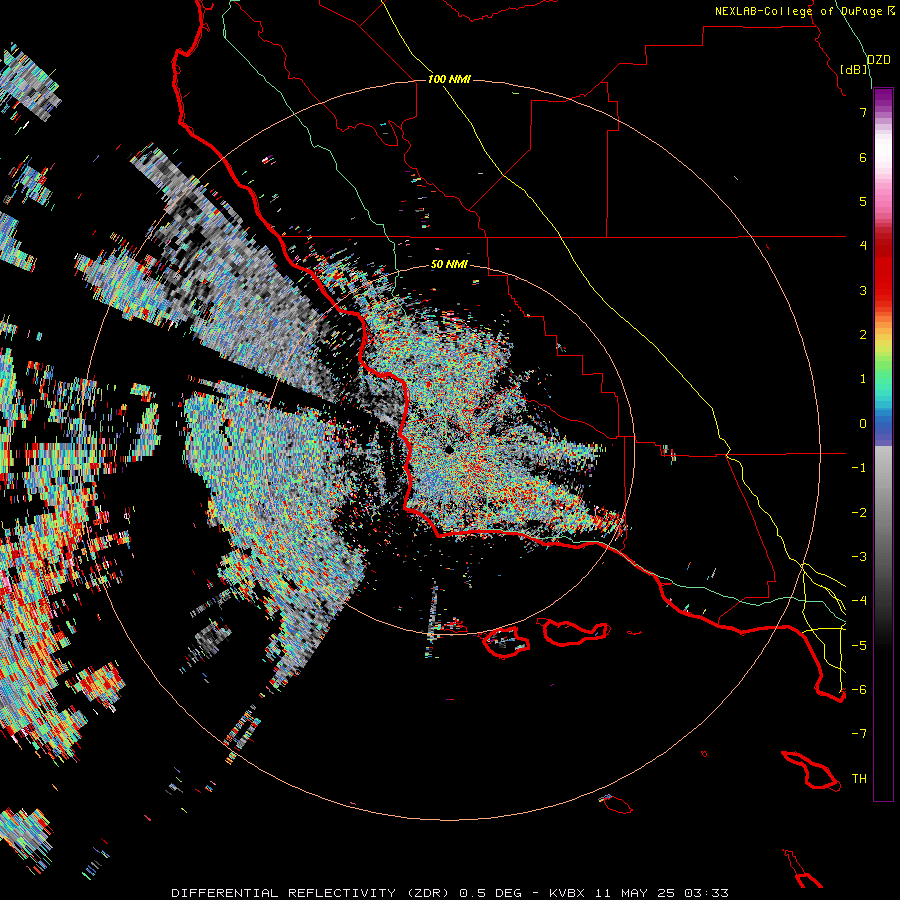This screenshot has width=900, height=900.
Task: Click the -7 value on the color scale
Action: click(859, 734)
